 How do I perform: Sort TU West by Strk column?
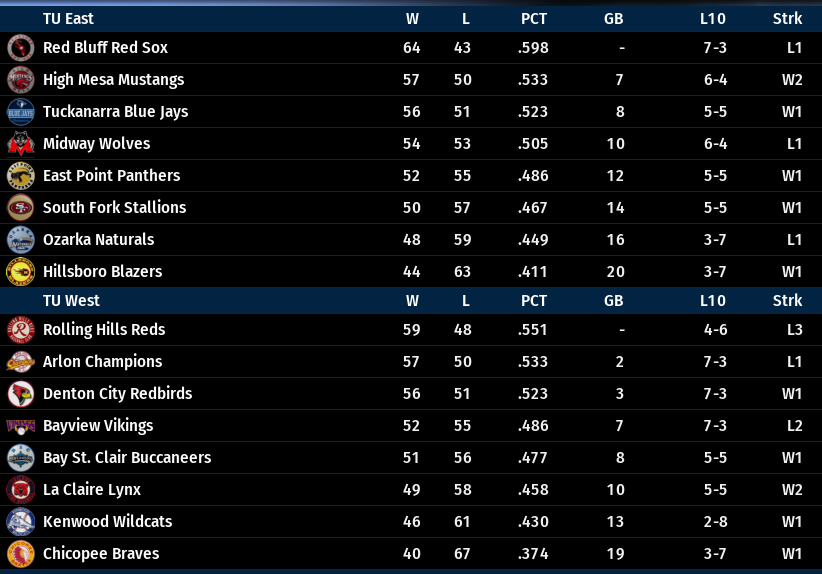[x=787, y=300]
